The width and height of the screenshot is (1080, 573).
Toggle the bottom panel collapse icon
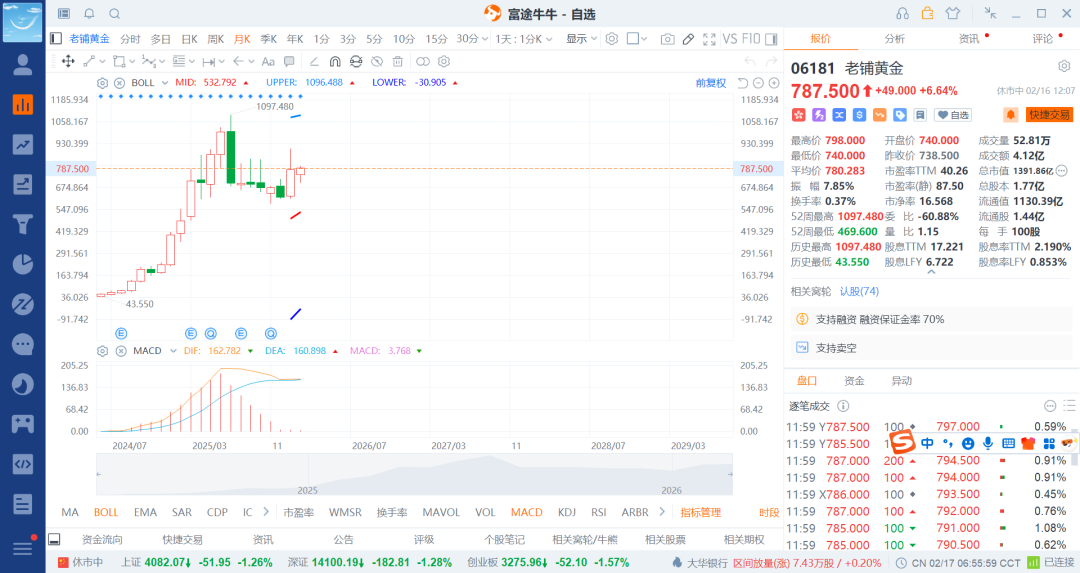54,539
